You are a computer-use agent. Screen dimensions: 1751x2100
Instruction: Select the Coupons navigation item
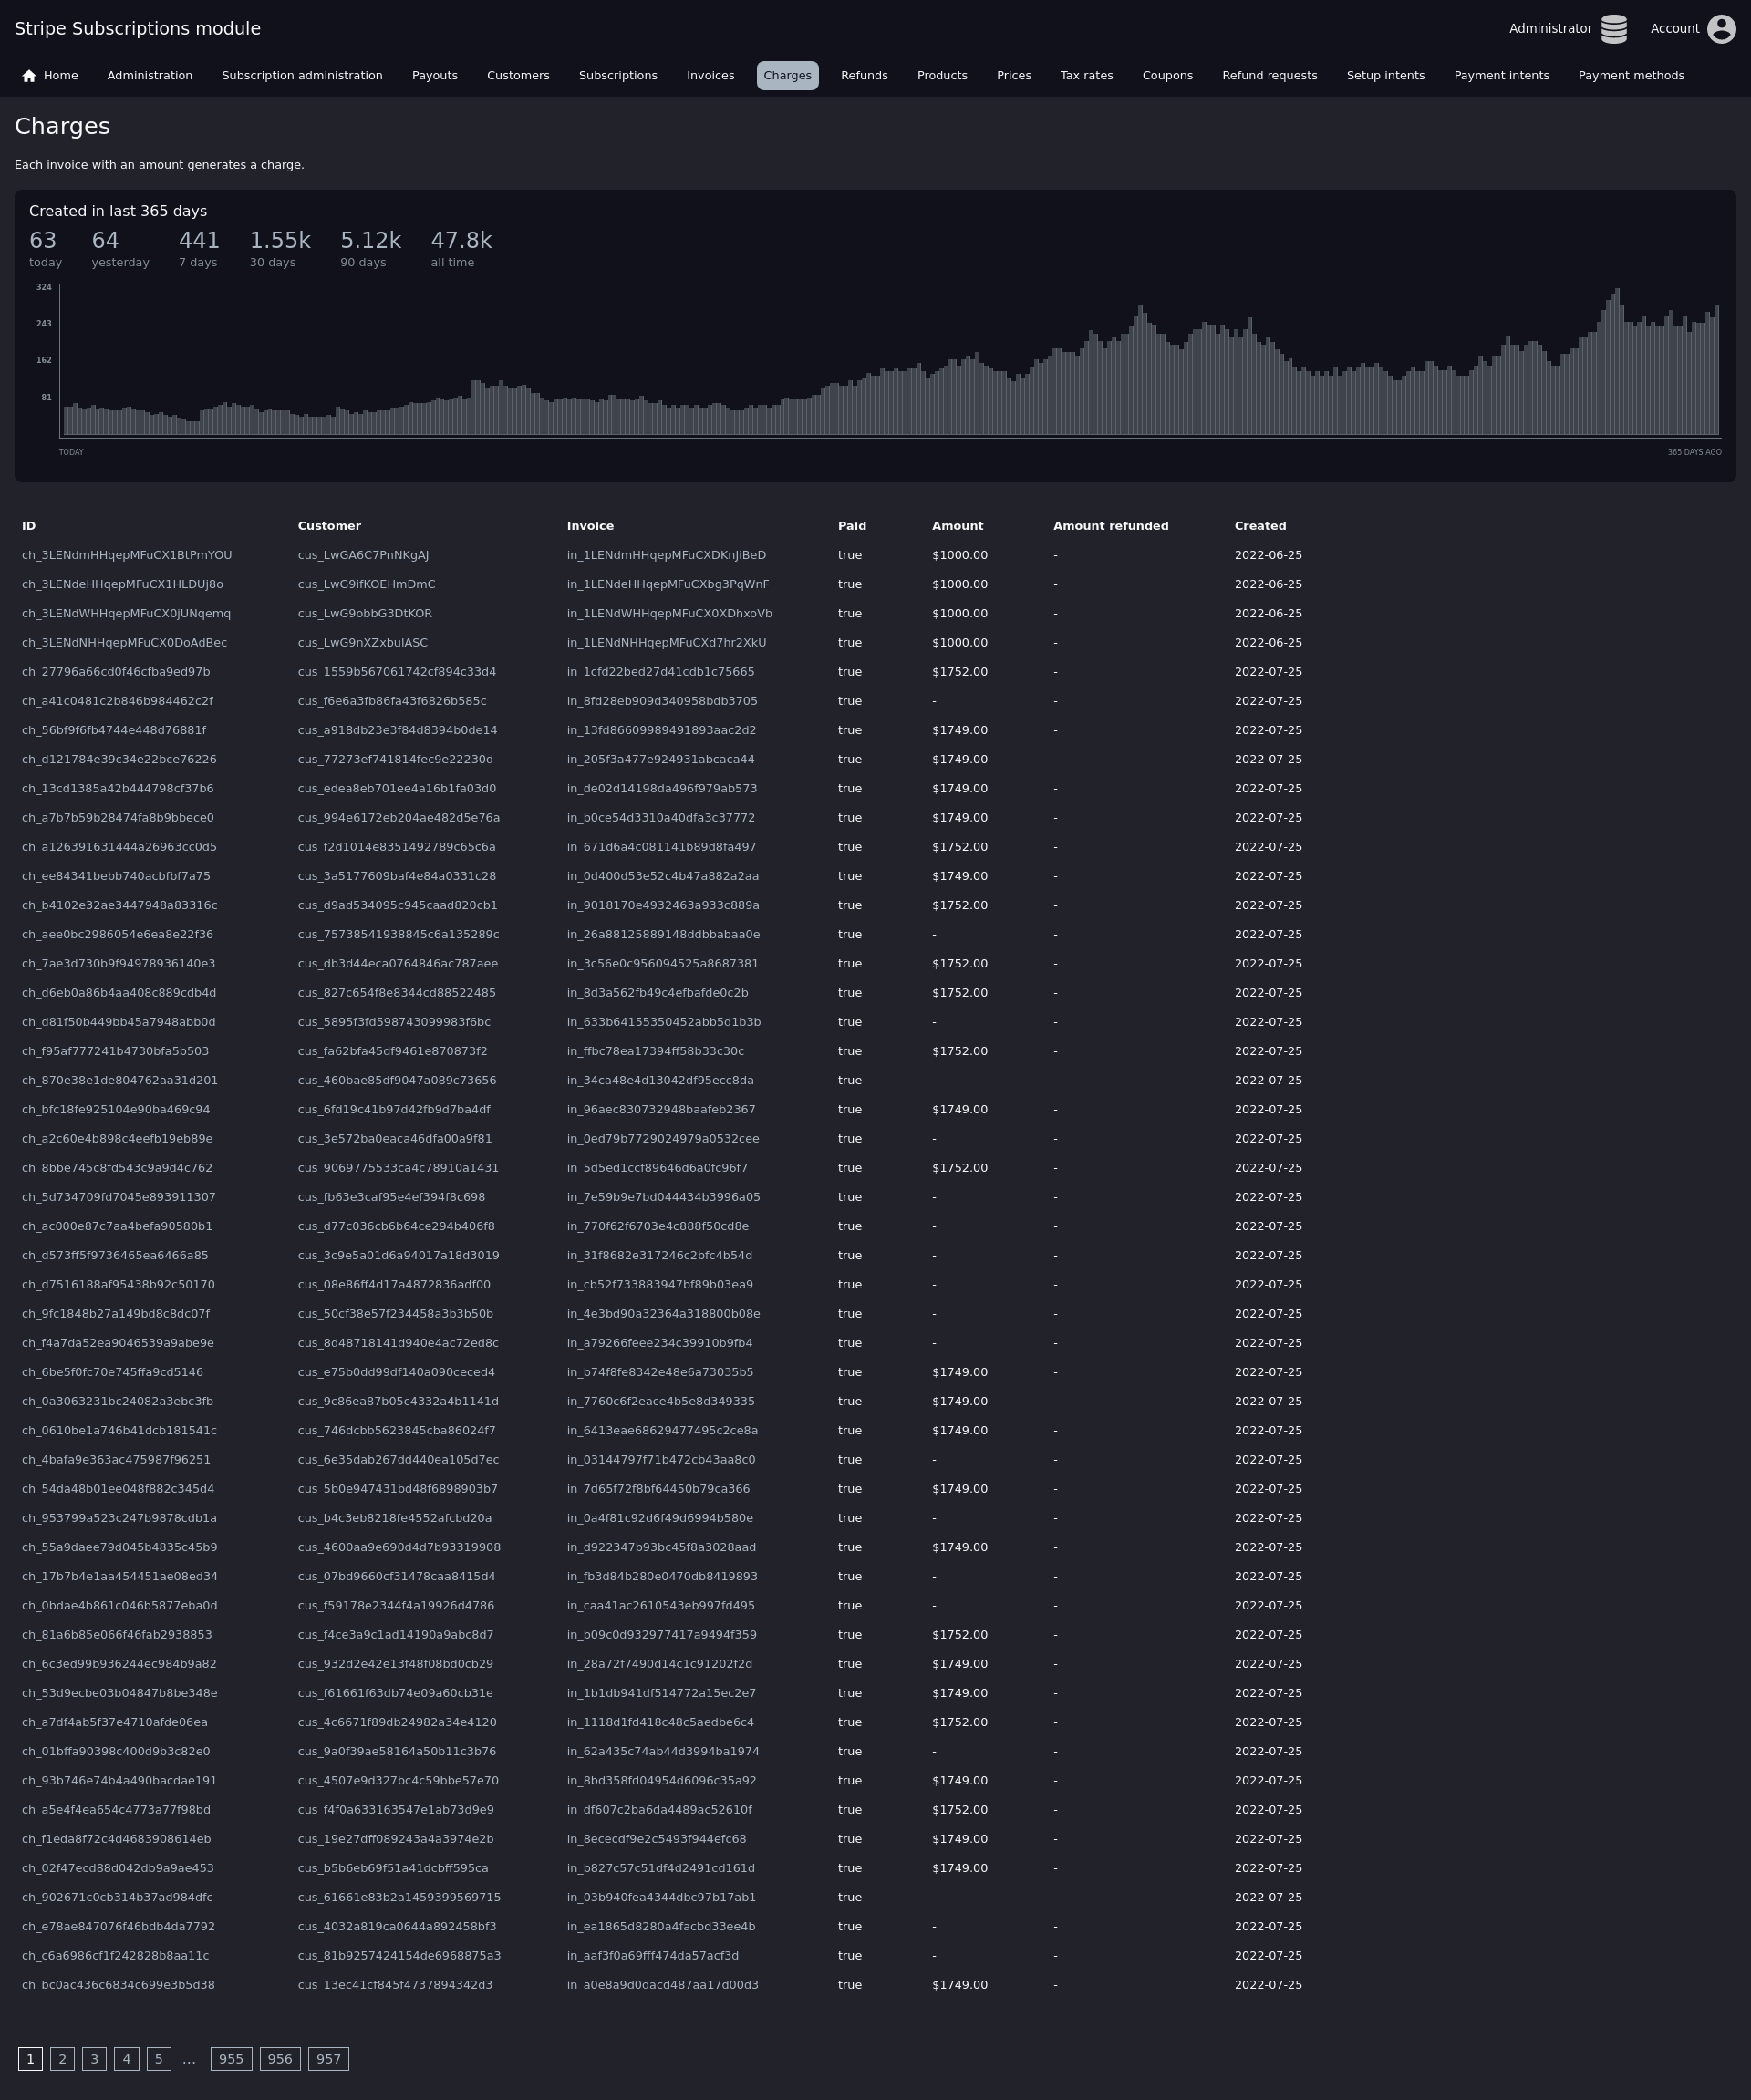pyautogui.click(x=1167, y=76)
